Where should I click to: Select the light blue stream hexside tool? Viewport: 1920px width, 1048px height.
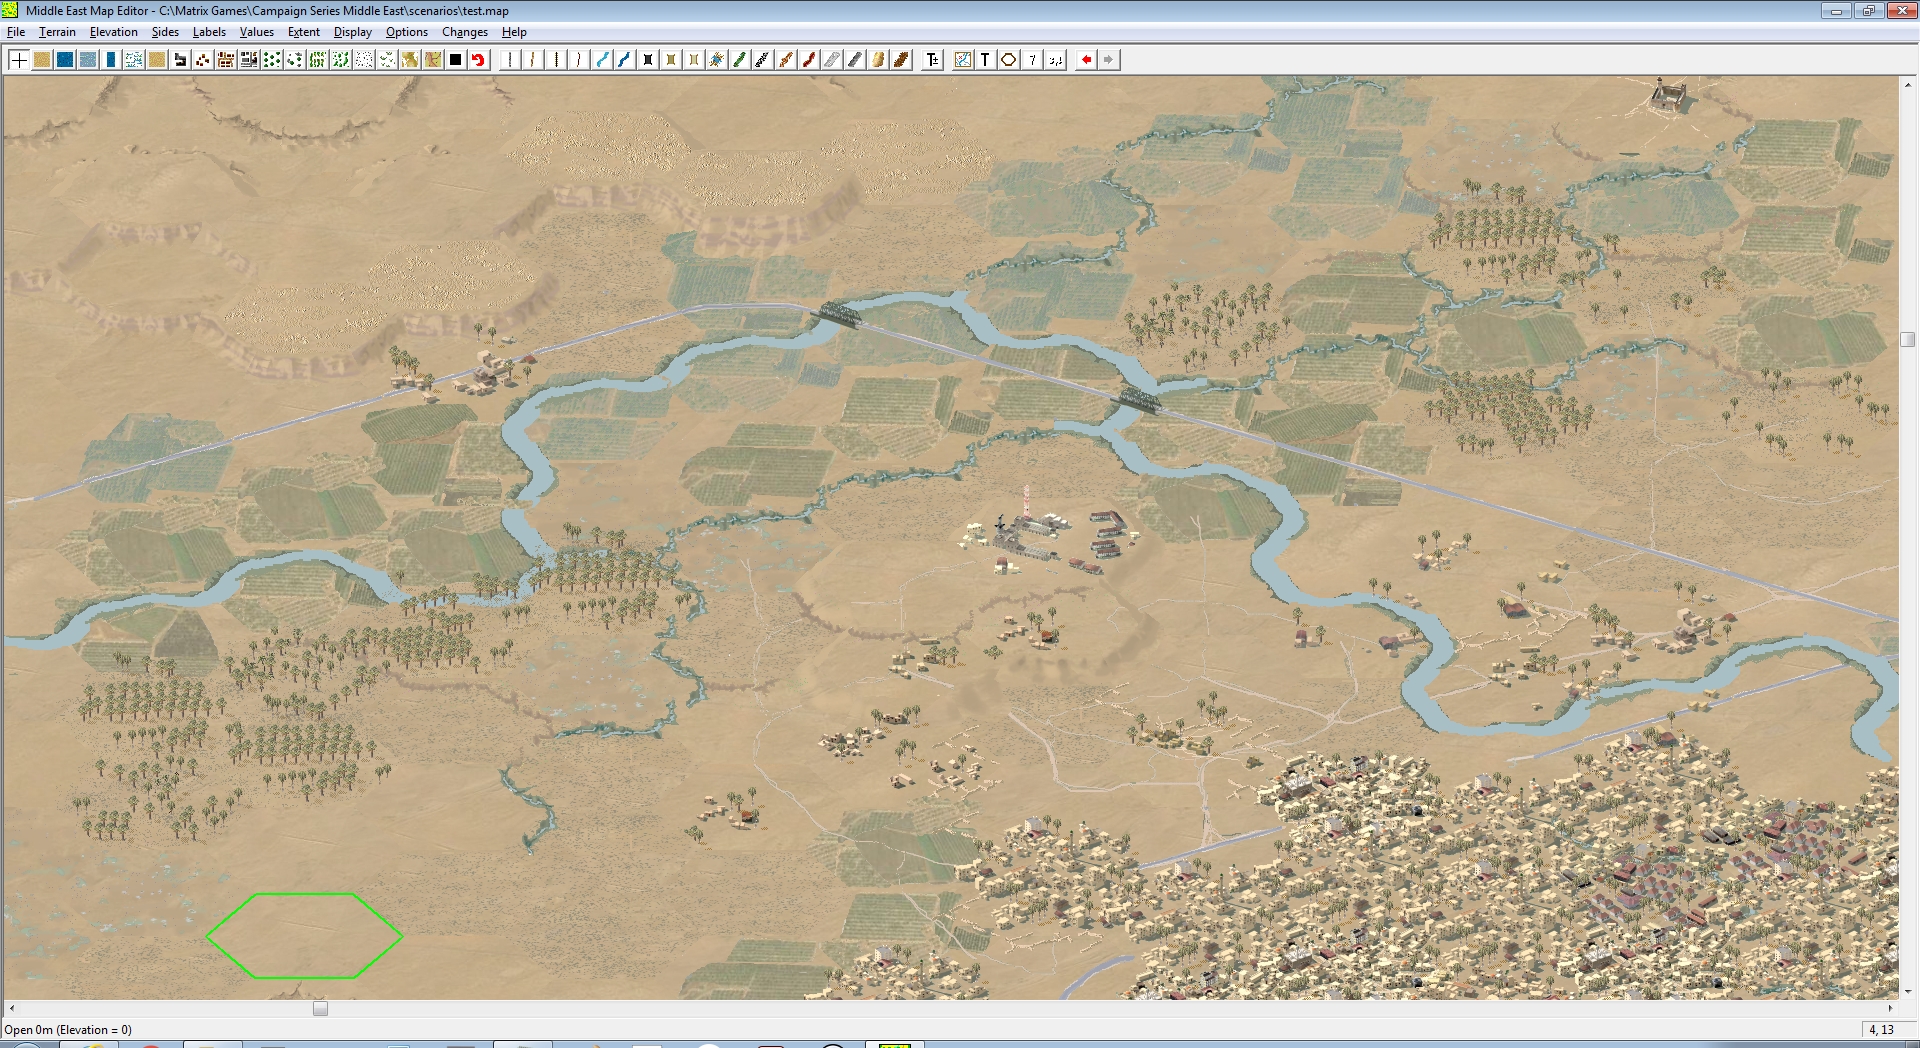coord(602,60)
